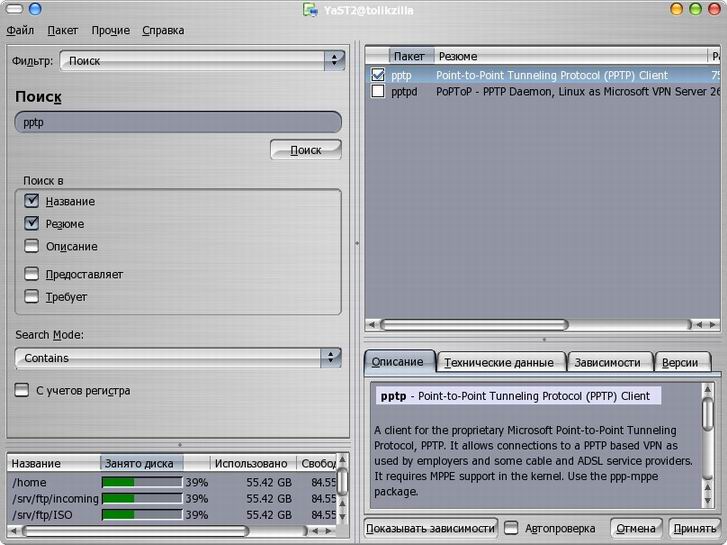Image resolution: width=727 pixels, height=545 pixels.
Task: Switch to the Технические данные tab
Action: point(499,362)
